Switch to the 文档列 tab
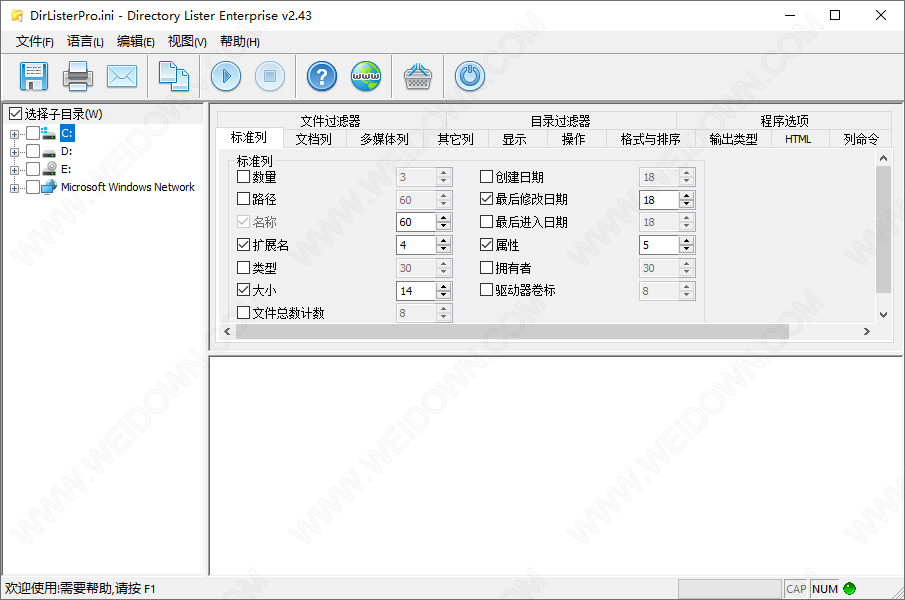 [x=313, y=139]
